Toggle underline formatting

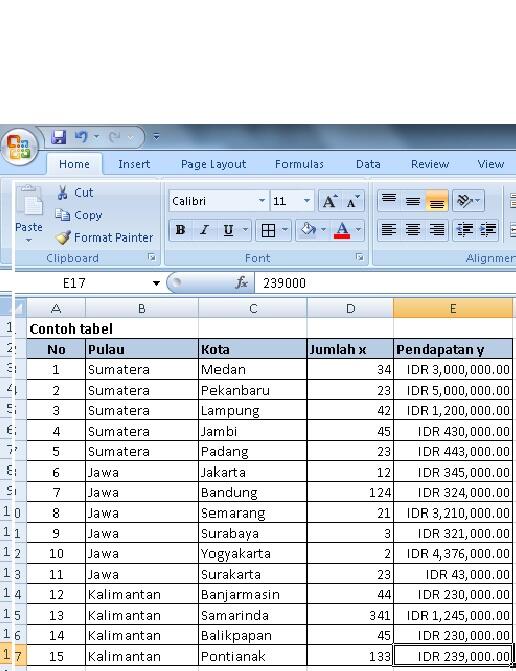pyautogui.click(x=228, y=230)
